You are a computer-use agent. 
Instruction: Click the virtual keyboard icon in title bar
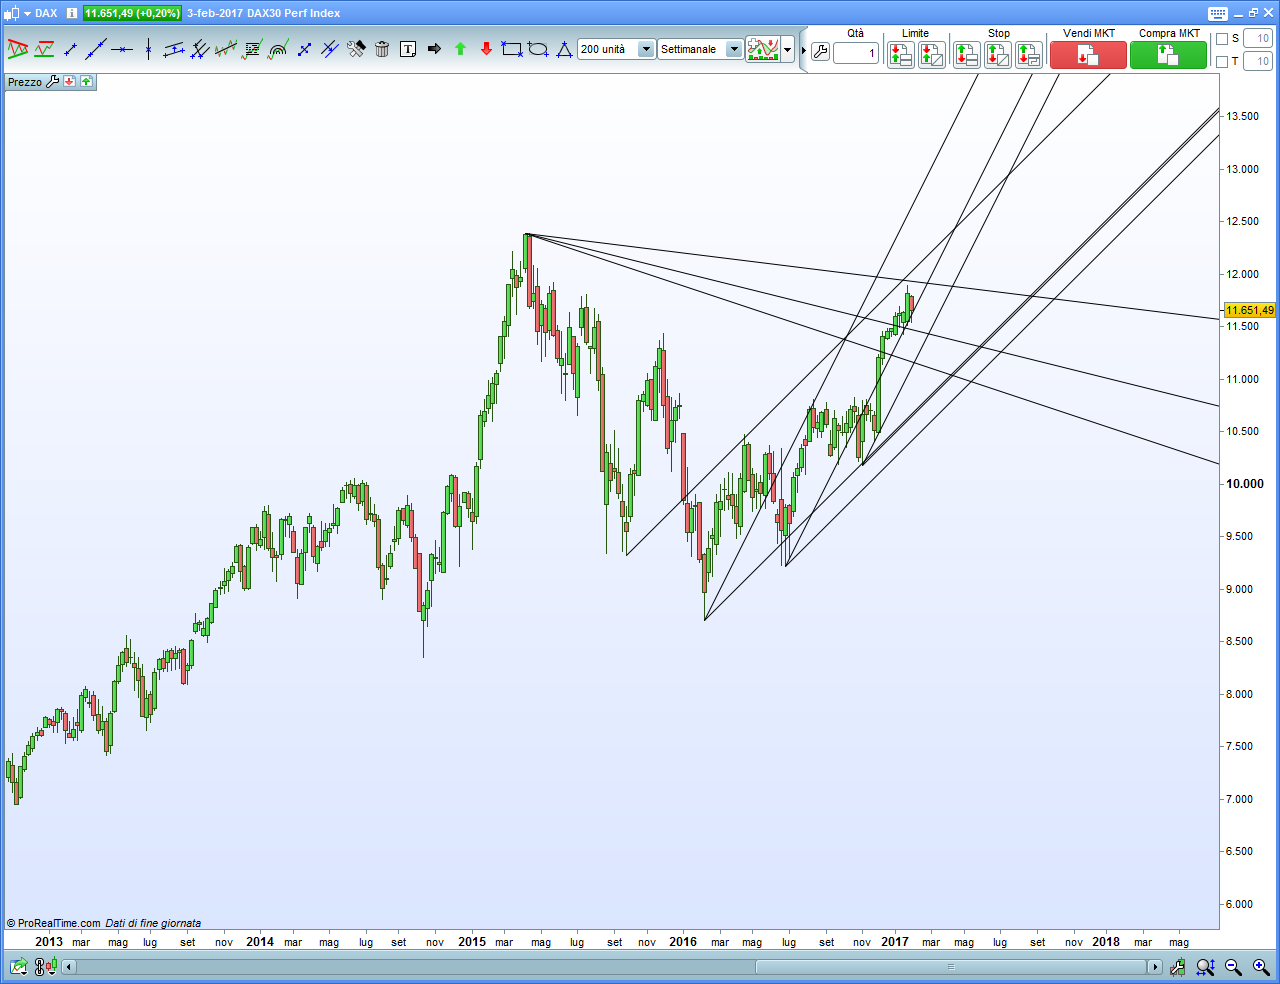tap(1217, 13)
